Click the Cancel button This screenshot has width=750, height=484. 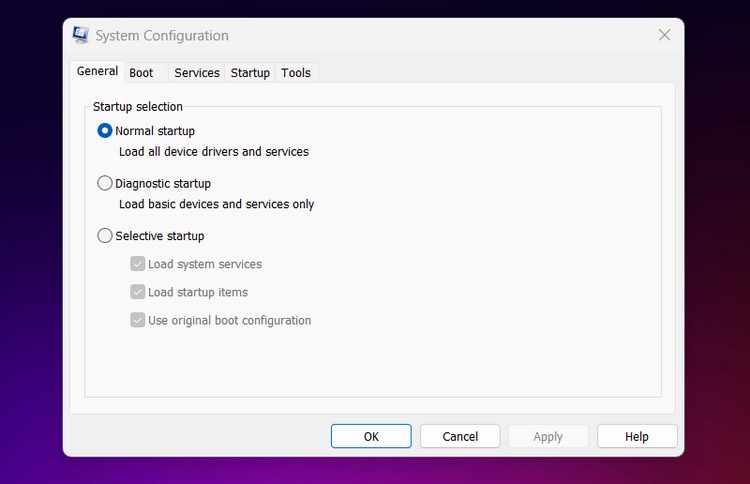coord(460,436)
